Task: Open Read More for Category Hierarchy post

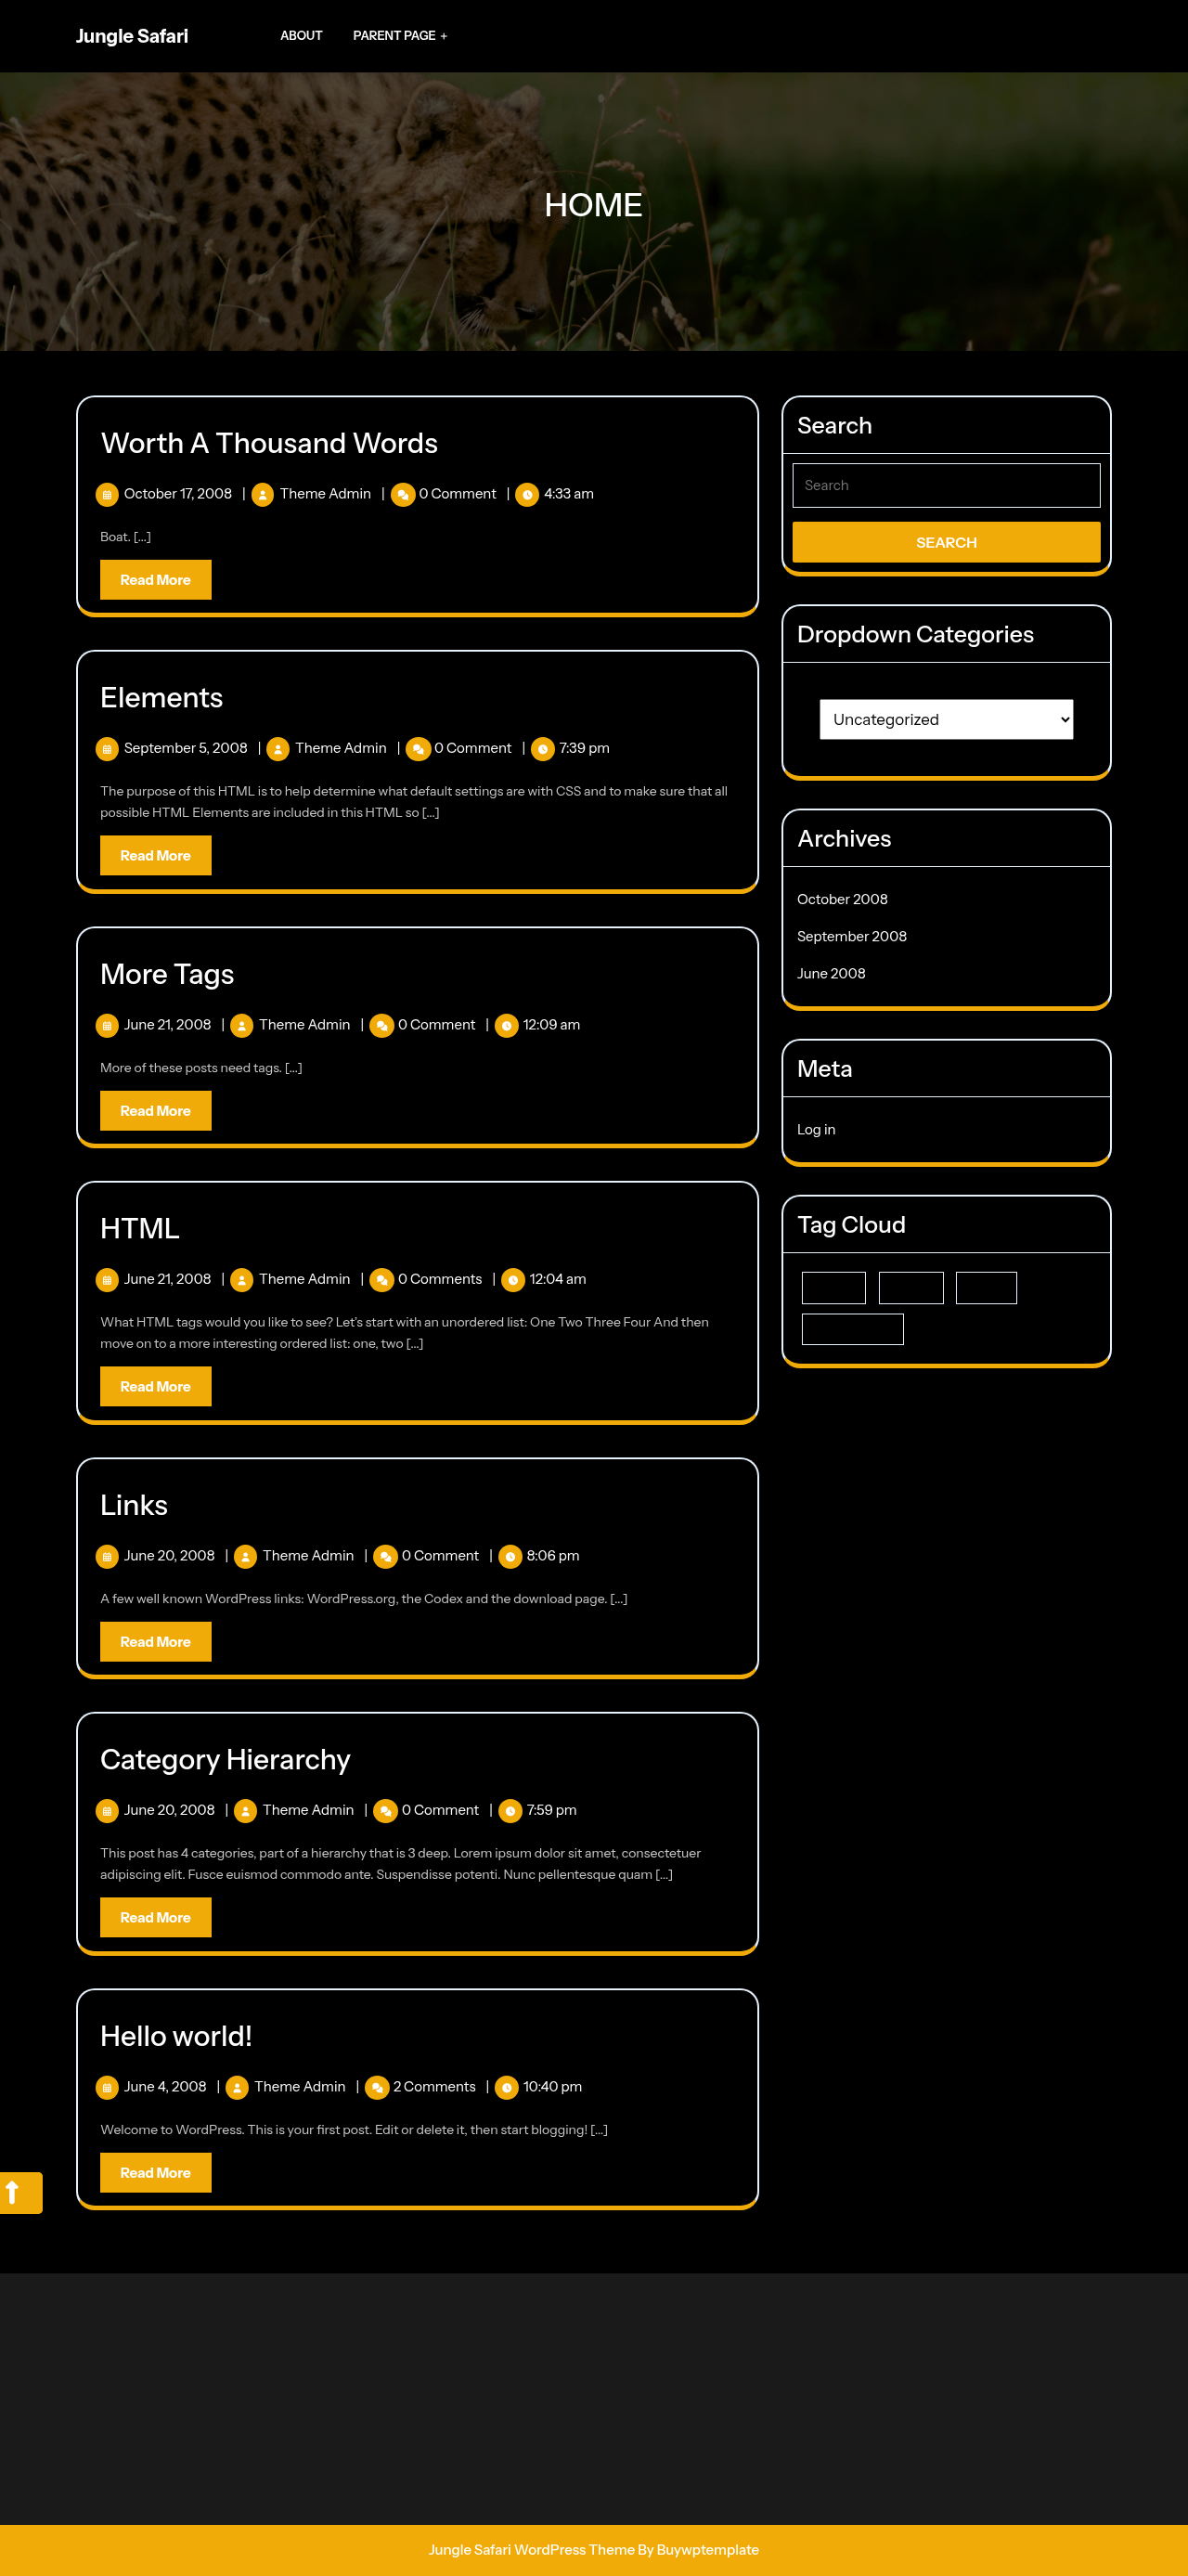Action: [155, 1918]
